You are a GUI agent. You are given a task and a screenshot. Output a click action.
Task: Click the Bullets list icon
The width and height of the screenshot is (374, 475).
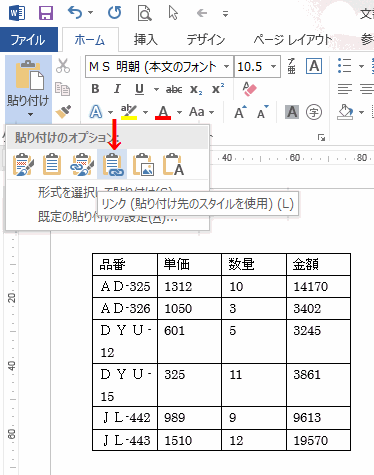[x=345, y=66]
